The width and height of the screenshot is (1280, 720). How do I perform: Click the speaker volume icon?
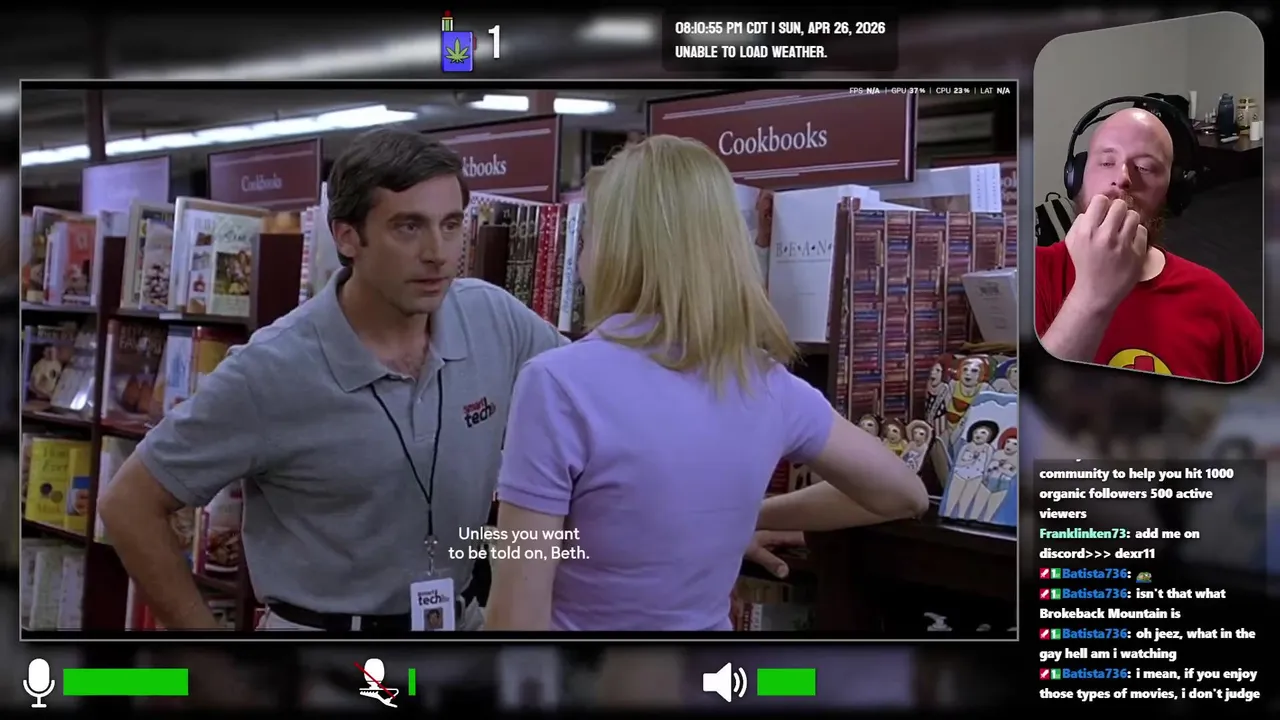pos(724,682)
